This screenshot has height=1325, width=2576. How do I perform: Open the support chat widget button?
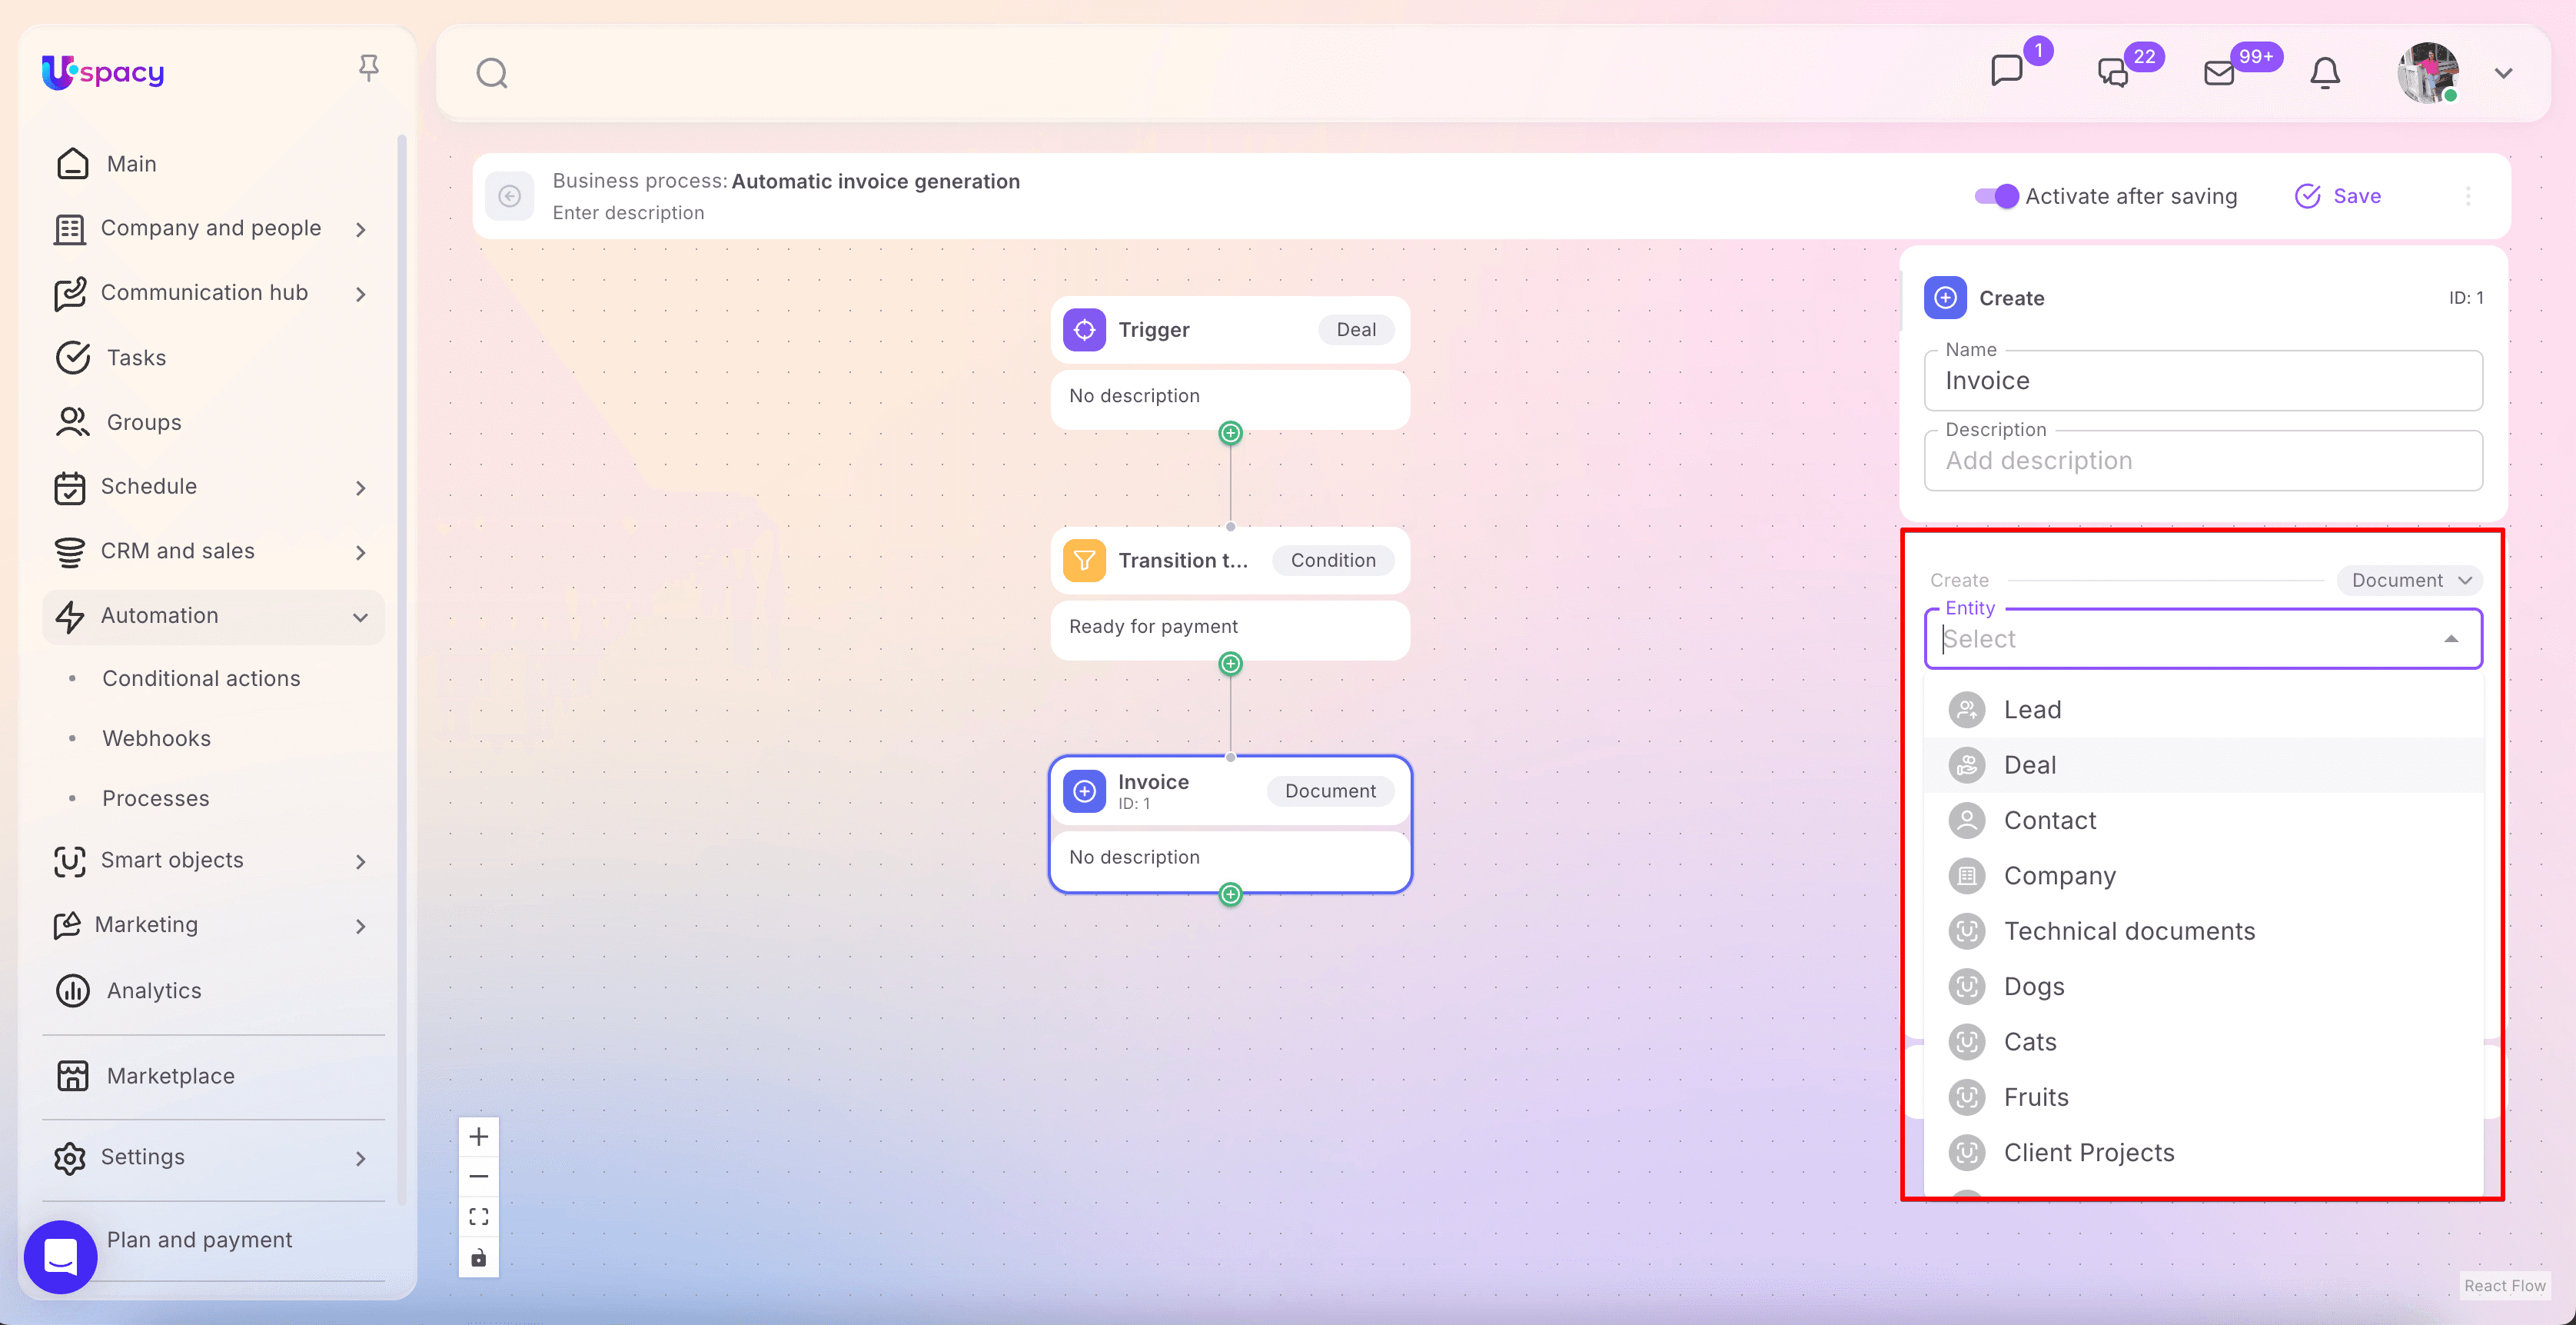point(61,1257)
